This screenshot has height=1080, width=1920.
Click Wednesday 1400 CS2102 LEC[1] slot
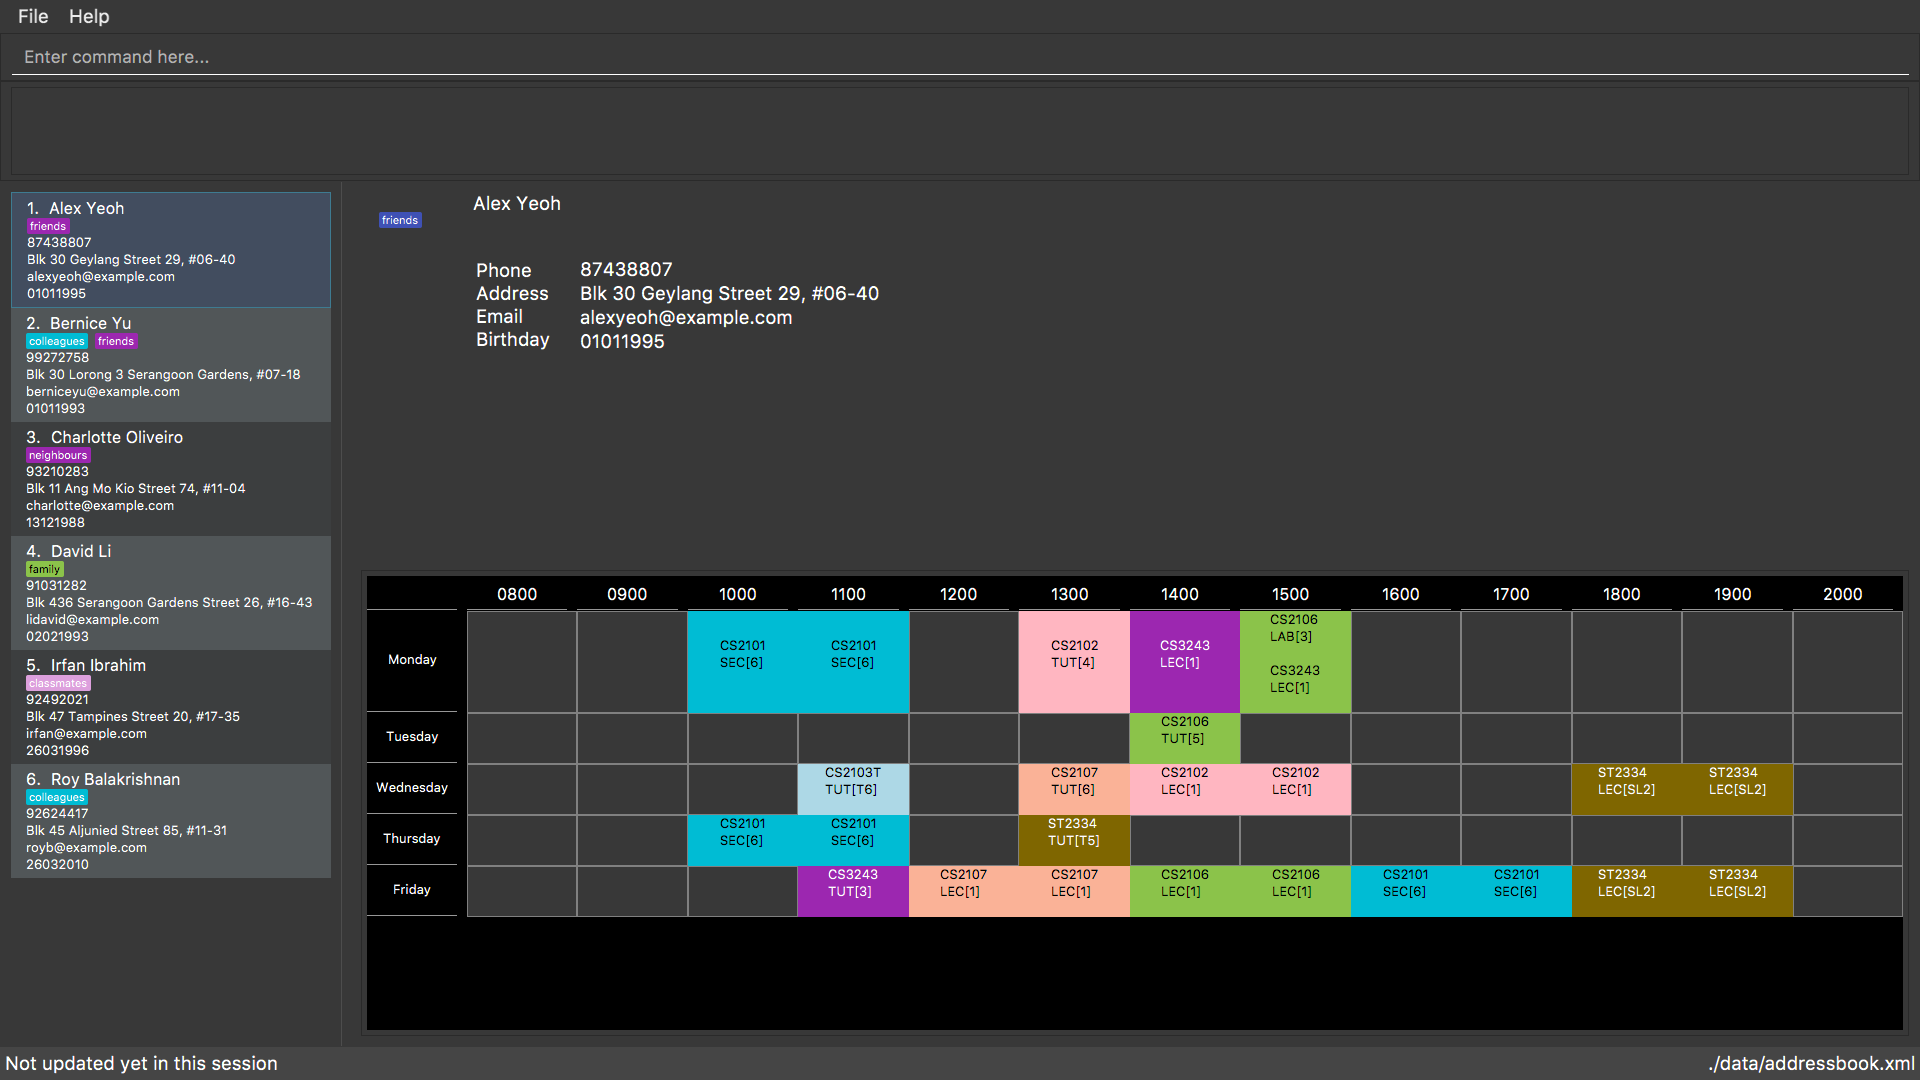click(x=1185, y=789)
